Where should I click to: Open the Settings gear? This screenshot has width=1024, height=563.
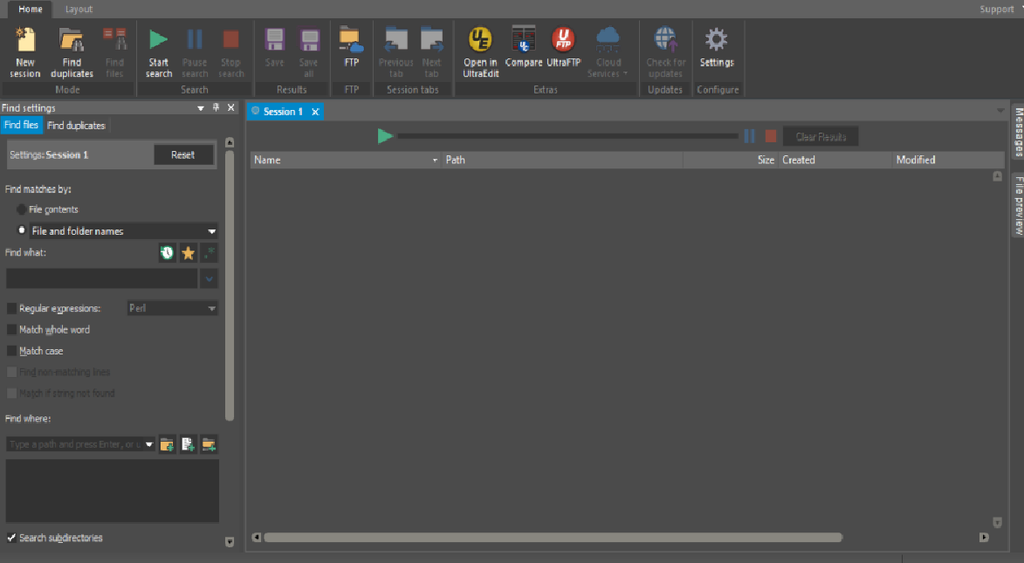(x=716, y=47)
